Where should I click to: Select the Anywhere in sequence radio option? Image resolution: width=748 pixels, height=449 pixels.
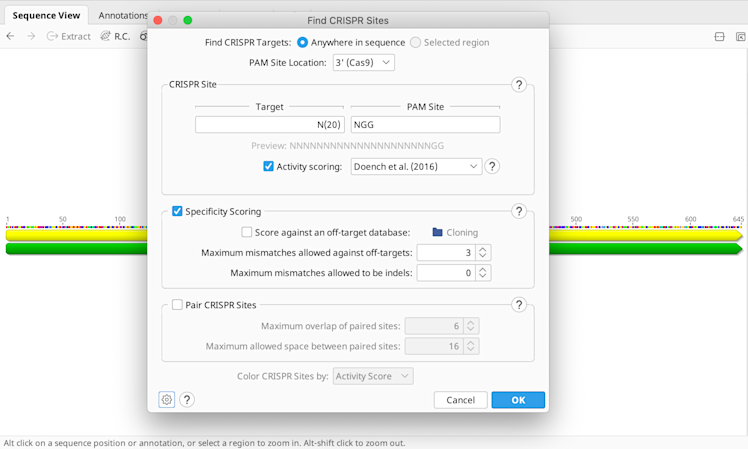click(x=303, y=43)
